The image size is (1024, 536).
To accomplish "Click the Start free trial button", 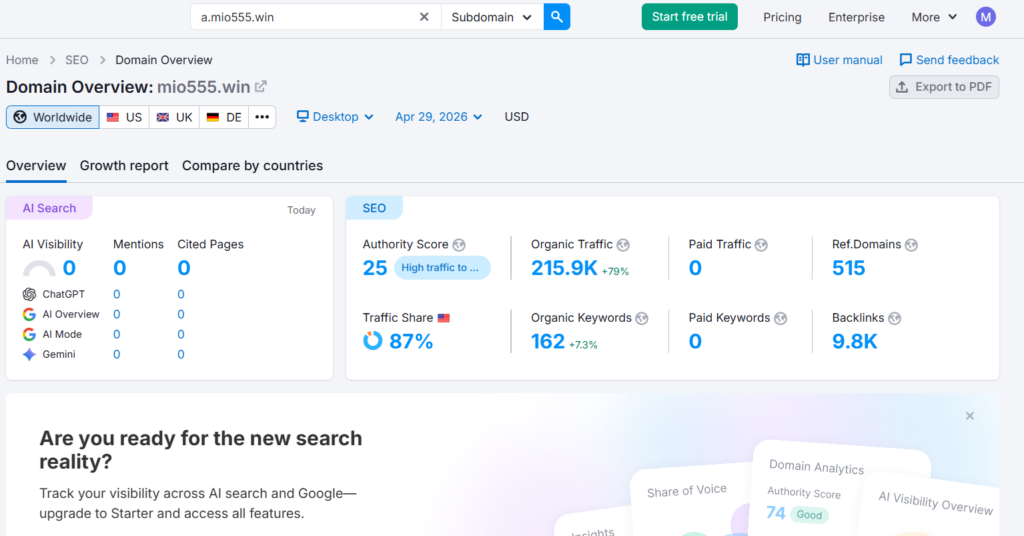I will coord(689,17).
